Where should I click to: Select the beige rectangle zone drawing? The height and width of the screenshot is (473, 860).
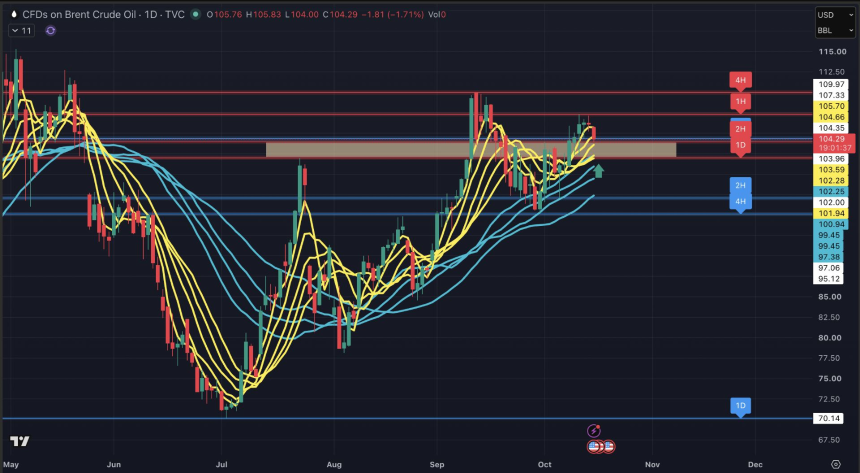[471, 150]
